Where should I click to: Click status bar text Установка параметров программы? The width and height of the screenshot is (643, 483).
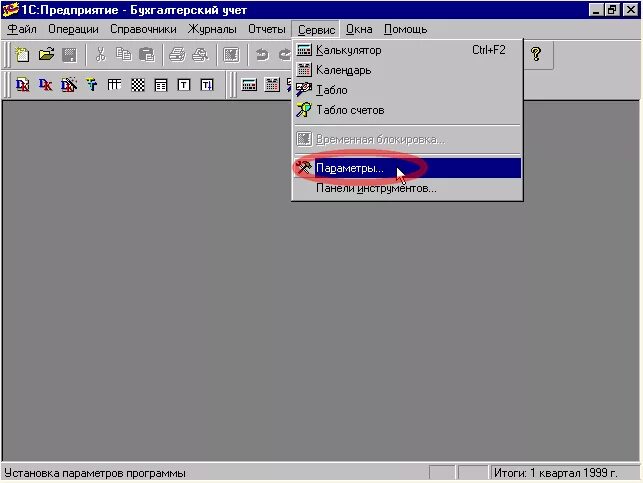click(95, 473)
